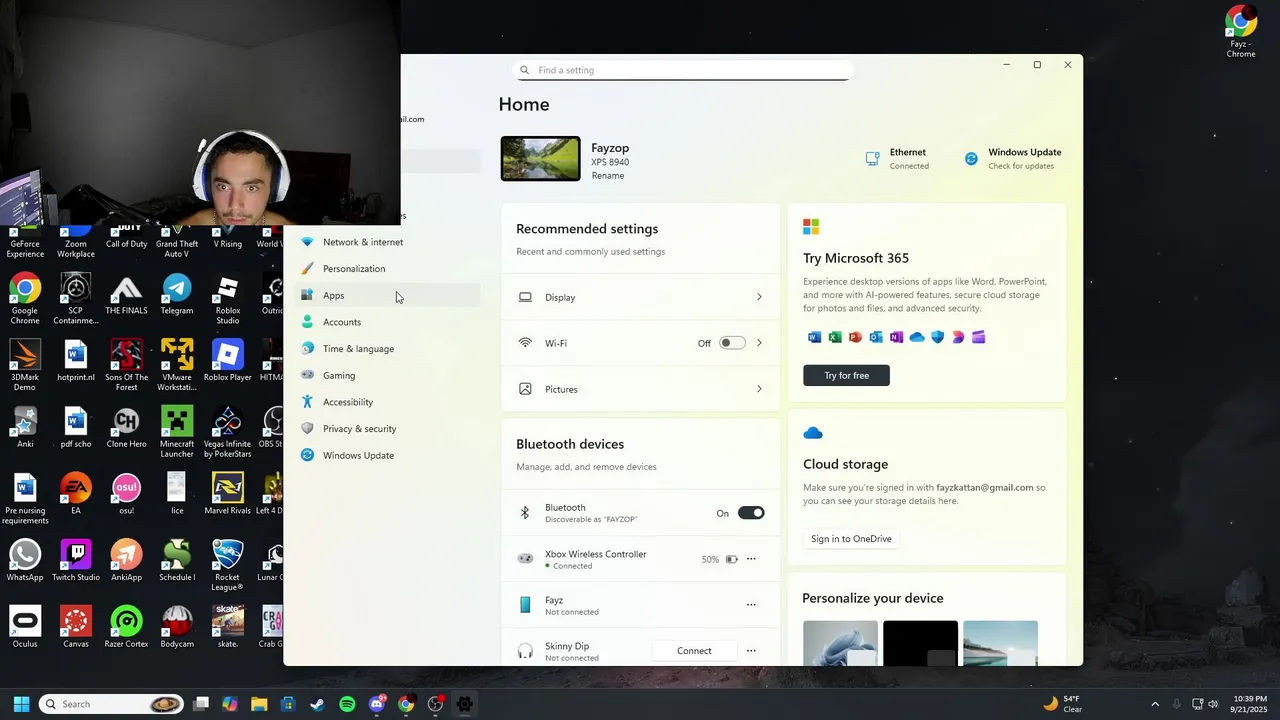Select the black personalize theme thumbnail

click(x=920, y=643)
